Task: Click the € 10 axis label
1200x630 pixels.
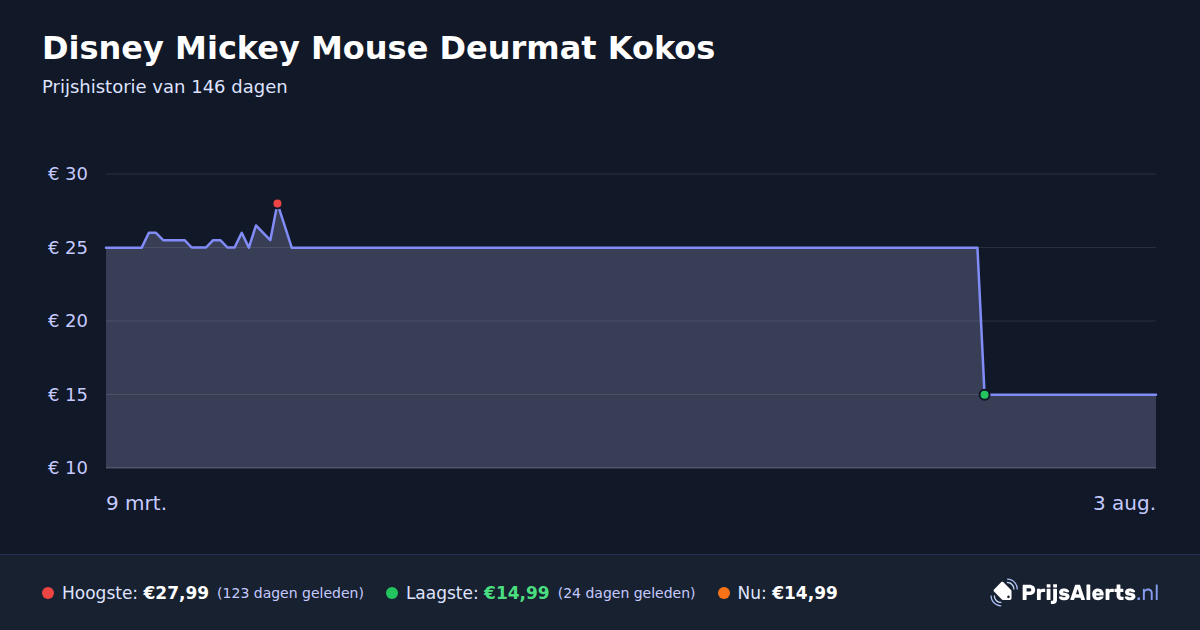Action: tap(68, 468)
